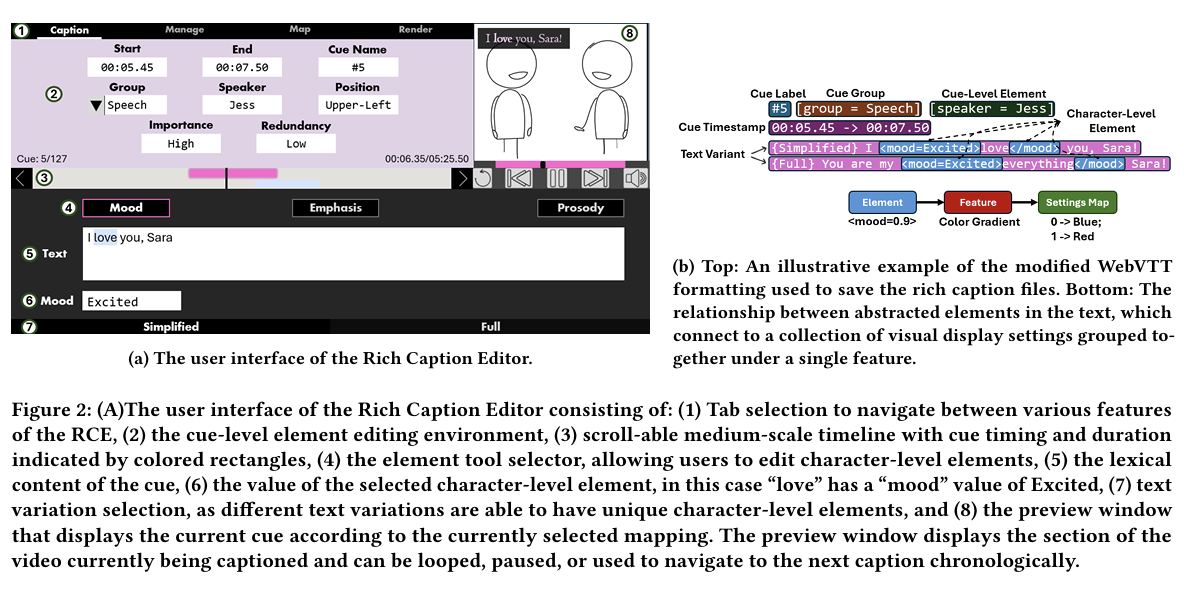Select the Full text variation
This screenshot has width=1192, height=600.
(x=490, y=326)
